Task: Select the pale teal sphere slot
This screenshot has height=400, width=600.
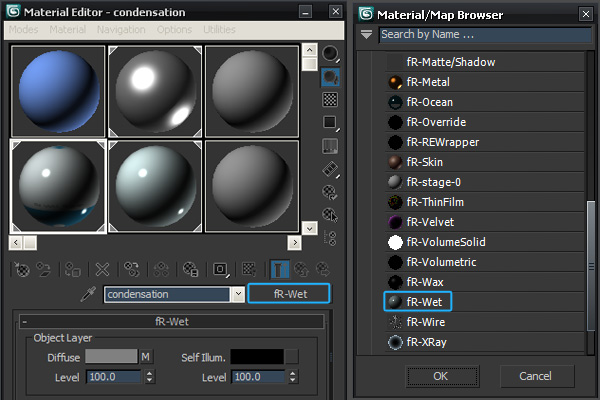Action: coord(155,186)
